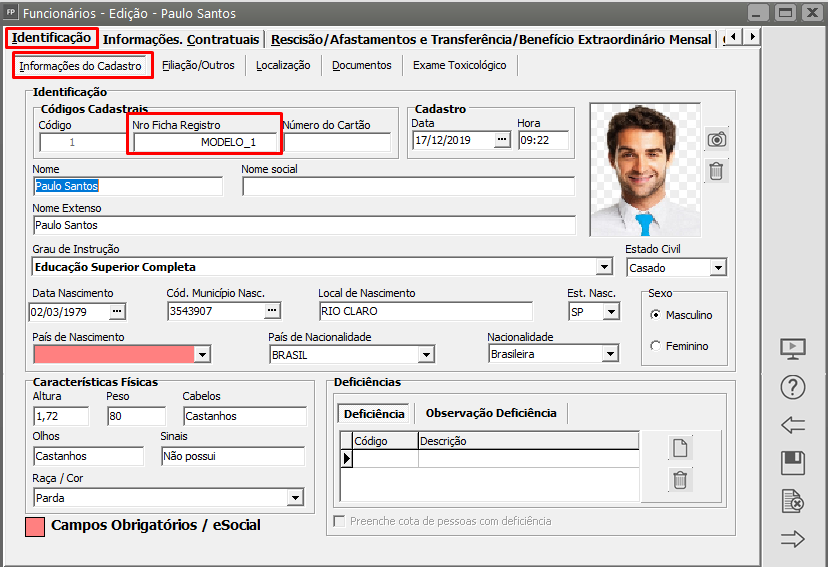Go to next record with right arrow
828x567 pixels.
click(793, 539)
